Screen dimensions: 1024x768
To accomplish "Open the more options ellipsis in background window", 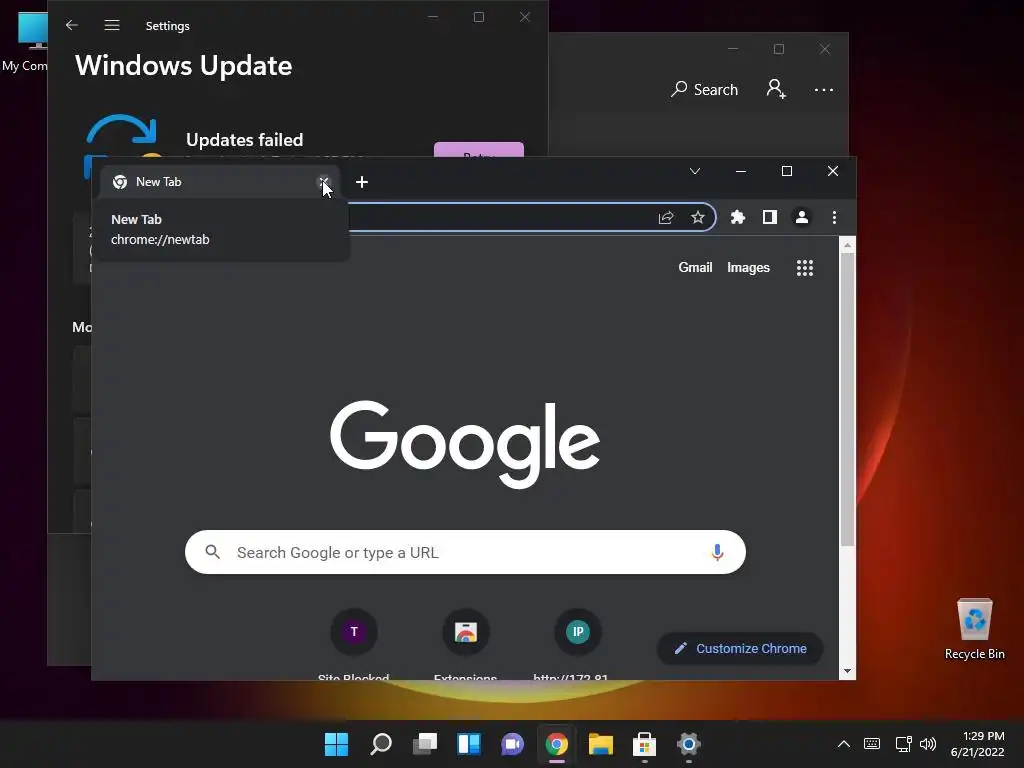I will pyautogui.click(x=824, y=89).
